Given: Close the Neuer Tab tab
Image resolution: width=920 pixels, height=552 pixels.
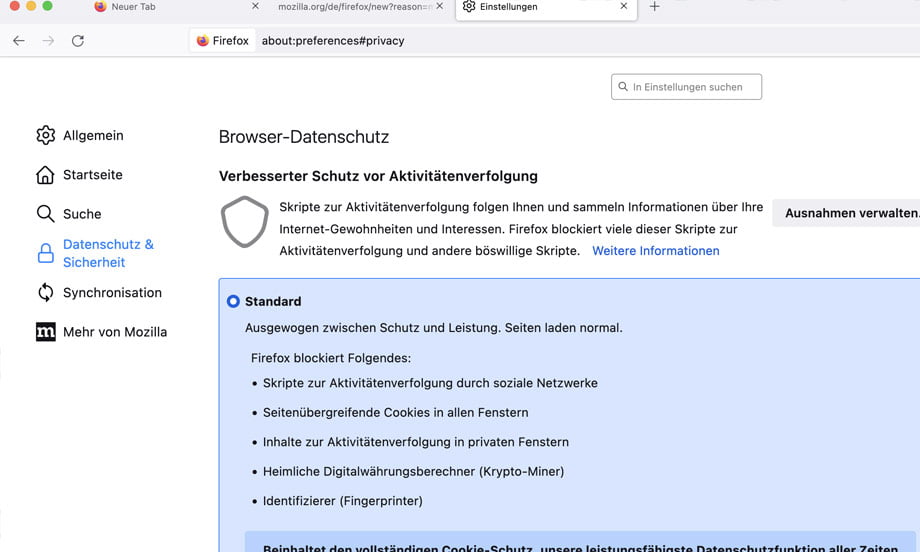Looking at the screenshot, I should click(x=255, y=7).
